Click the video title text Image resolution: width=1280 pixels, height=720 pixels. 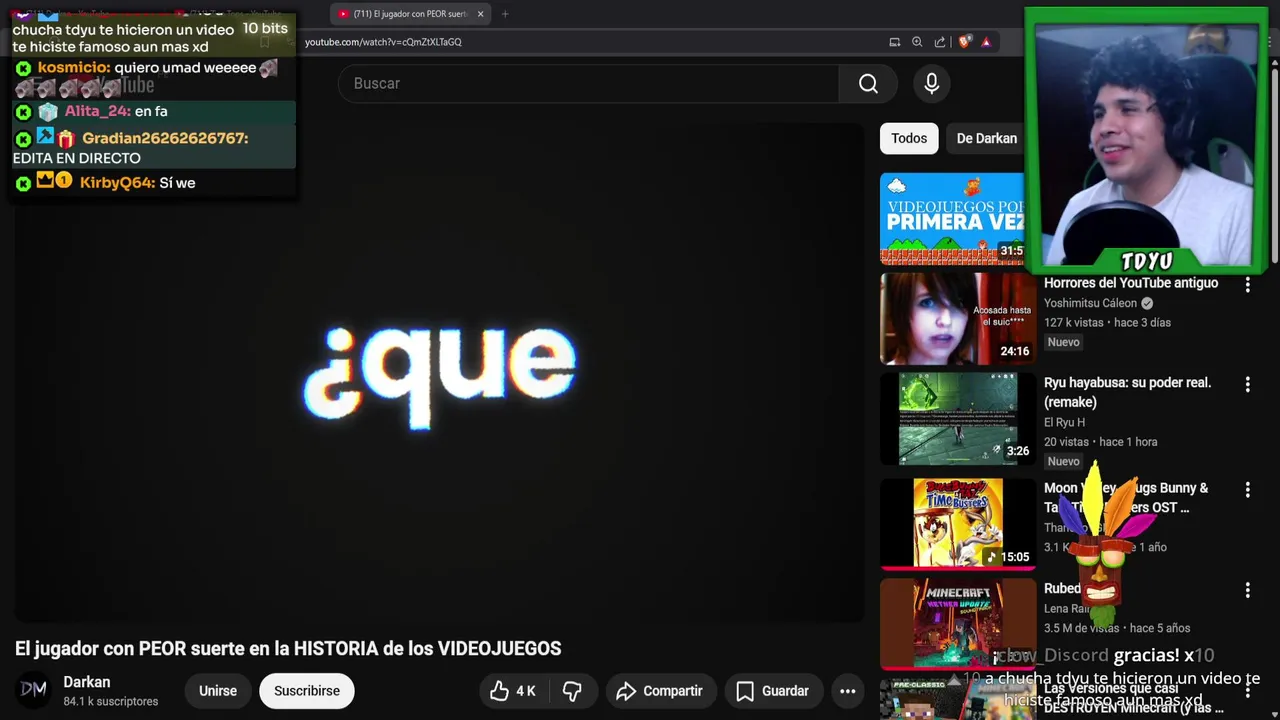288,649
